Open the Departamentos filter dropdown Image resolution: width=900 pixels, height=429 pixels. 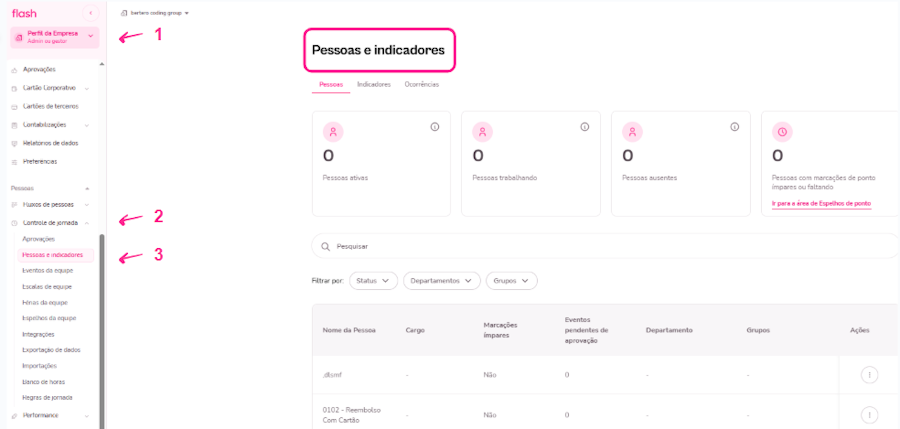441,281
